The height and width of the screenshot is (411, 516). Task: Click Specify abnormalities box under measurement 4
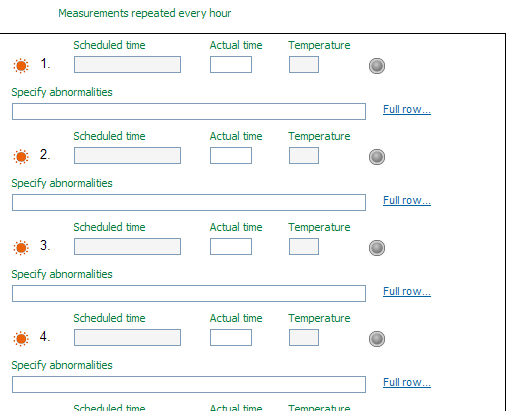pyautogui.click(x=189, y=384)
